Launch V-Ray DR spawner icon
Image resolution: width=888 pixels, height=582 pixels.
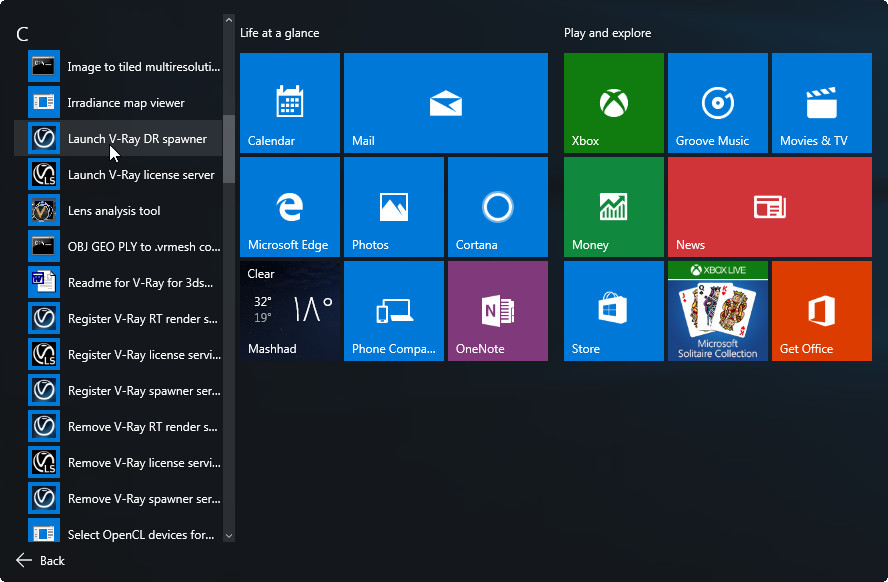[x=44, y=138]
